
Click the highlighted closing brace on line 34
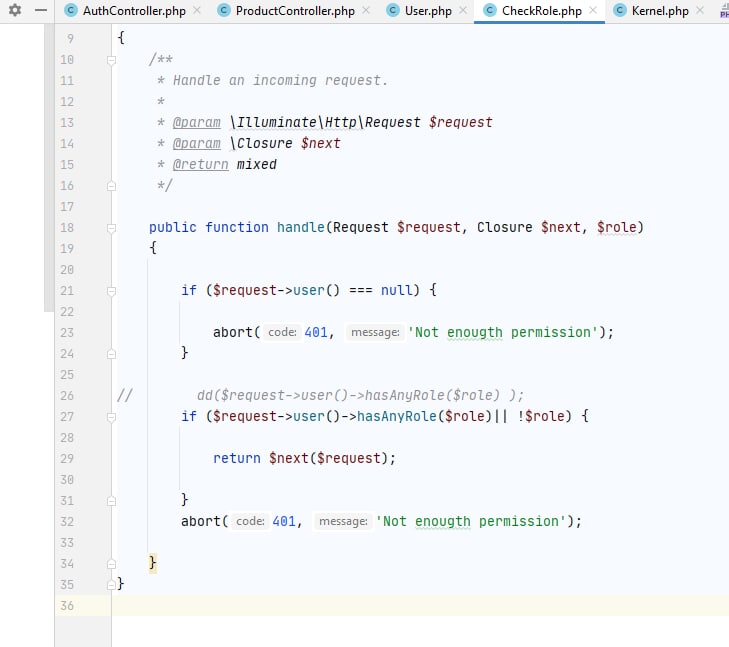(x=152, y=563)
